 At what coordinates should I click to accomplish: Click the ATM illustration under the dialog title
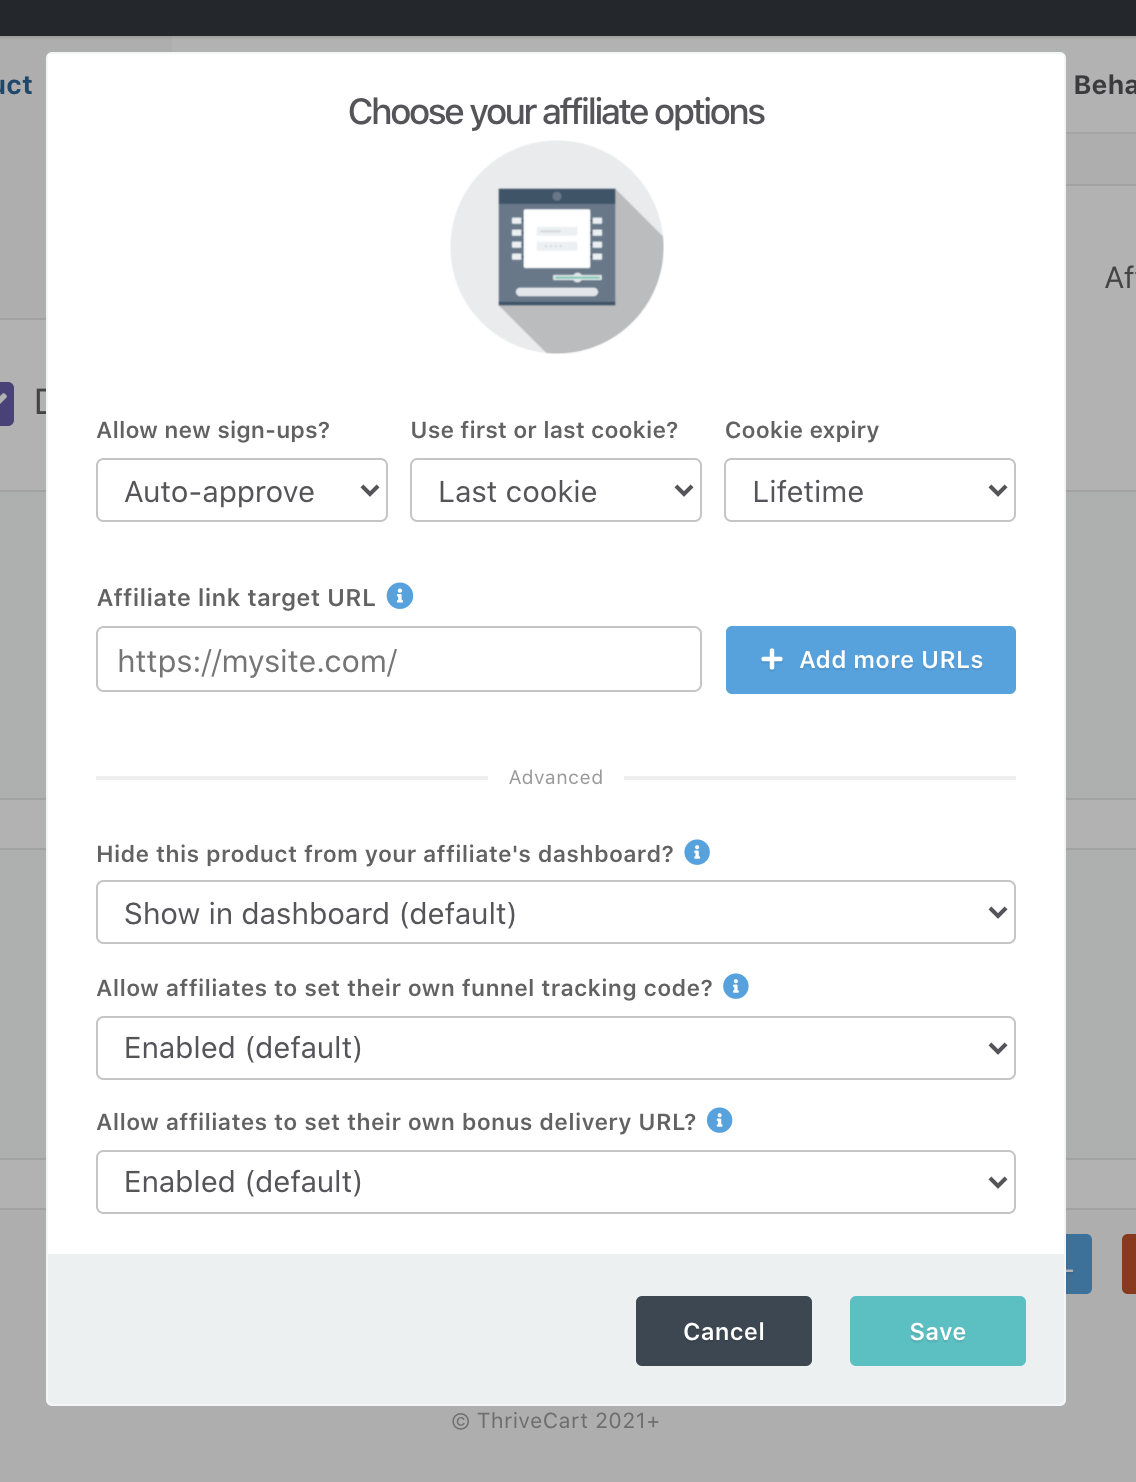[557, 247]
